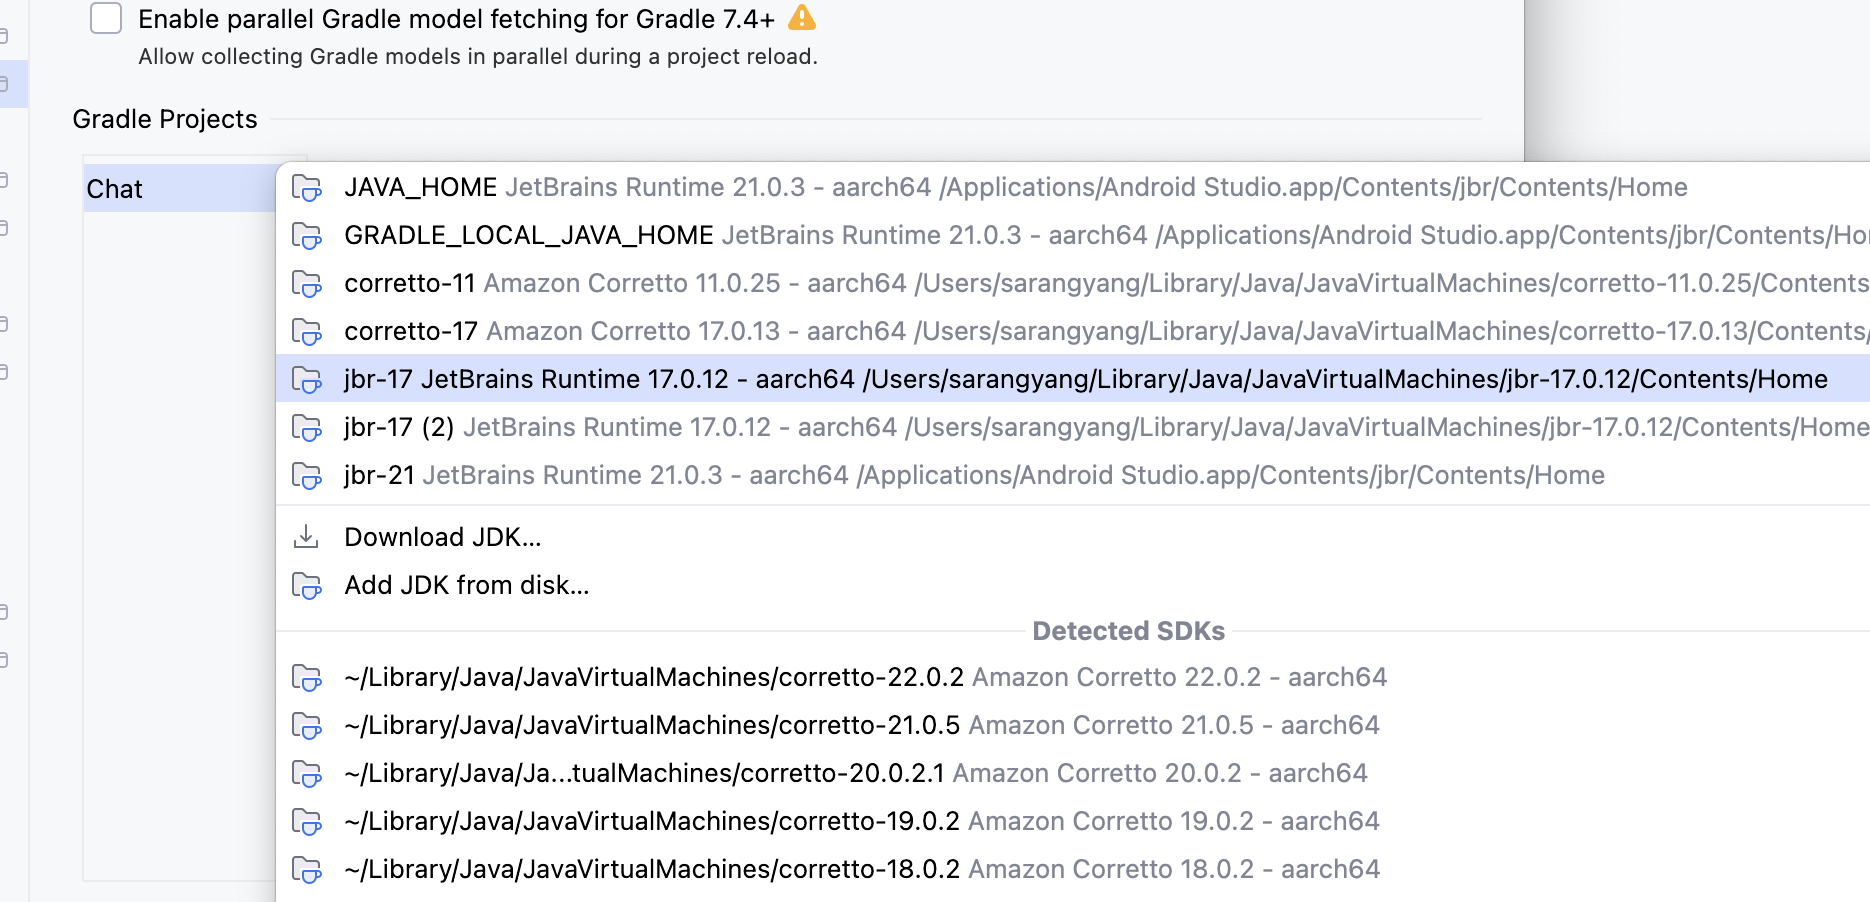Pick the jbr-17 (2) runtime entry
The width and height of the screenshot is (1870, 902).
click(x=1072, y=427)
